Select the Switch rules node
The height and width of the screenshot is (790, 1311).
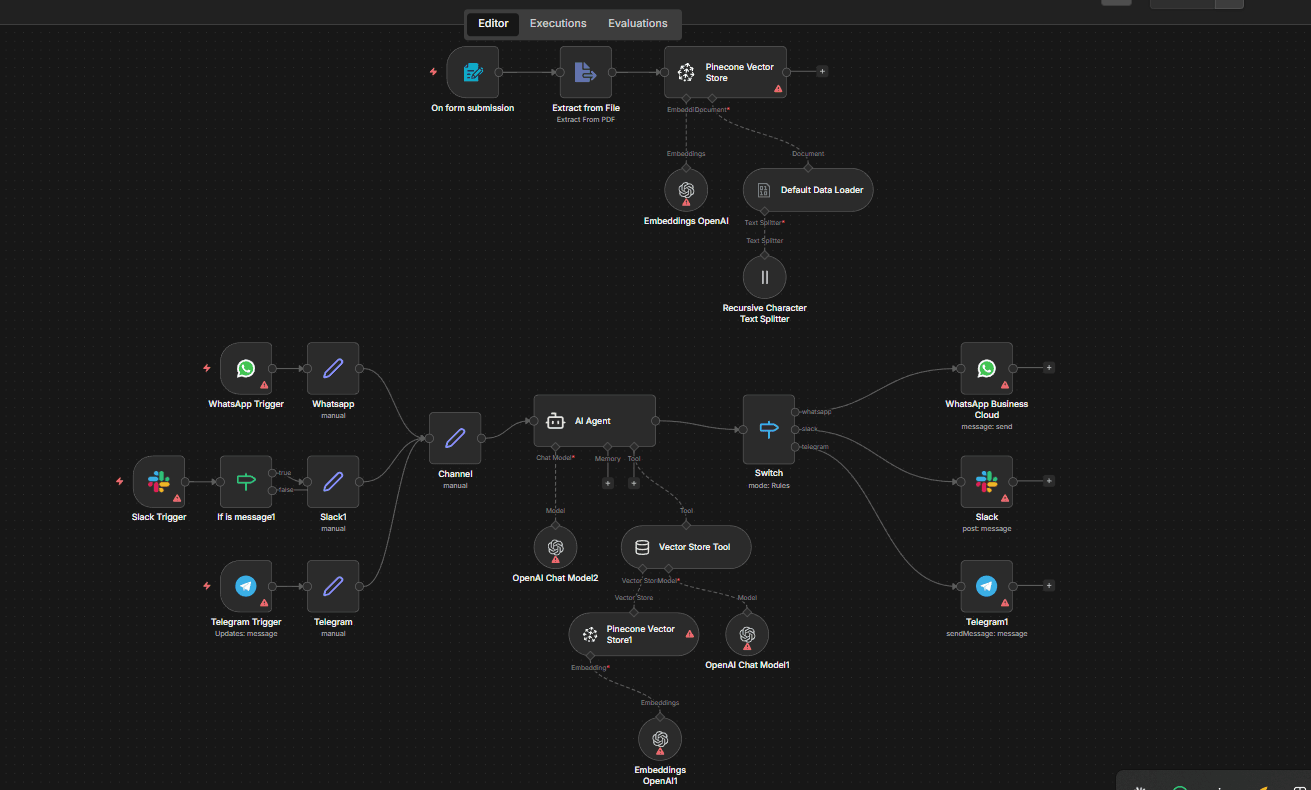(769, 429)
